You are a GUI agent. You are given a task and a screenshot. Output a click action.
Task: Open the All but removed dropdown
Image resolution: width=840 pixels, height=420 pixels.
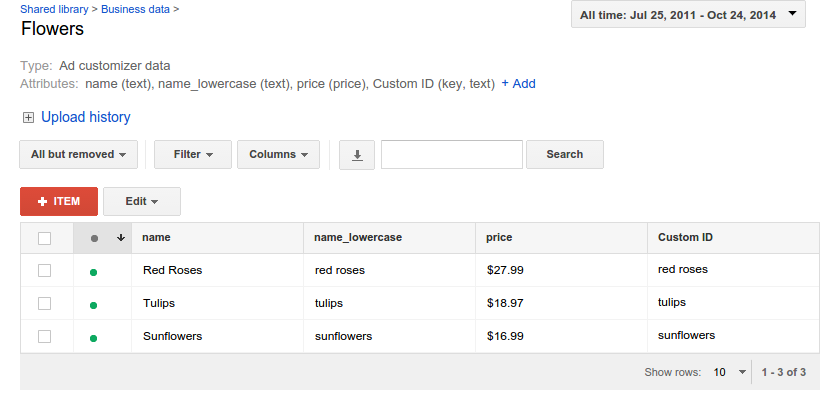point(78,155)
